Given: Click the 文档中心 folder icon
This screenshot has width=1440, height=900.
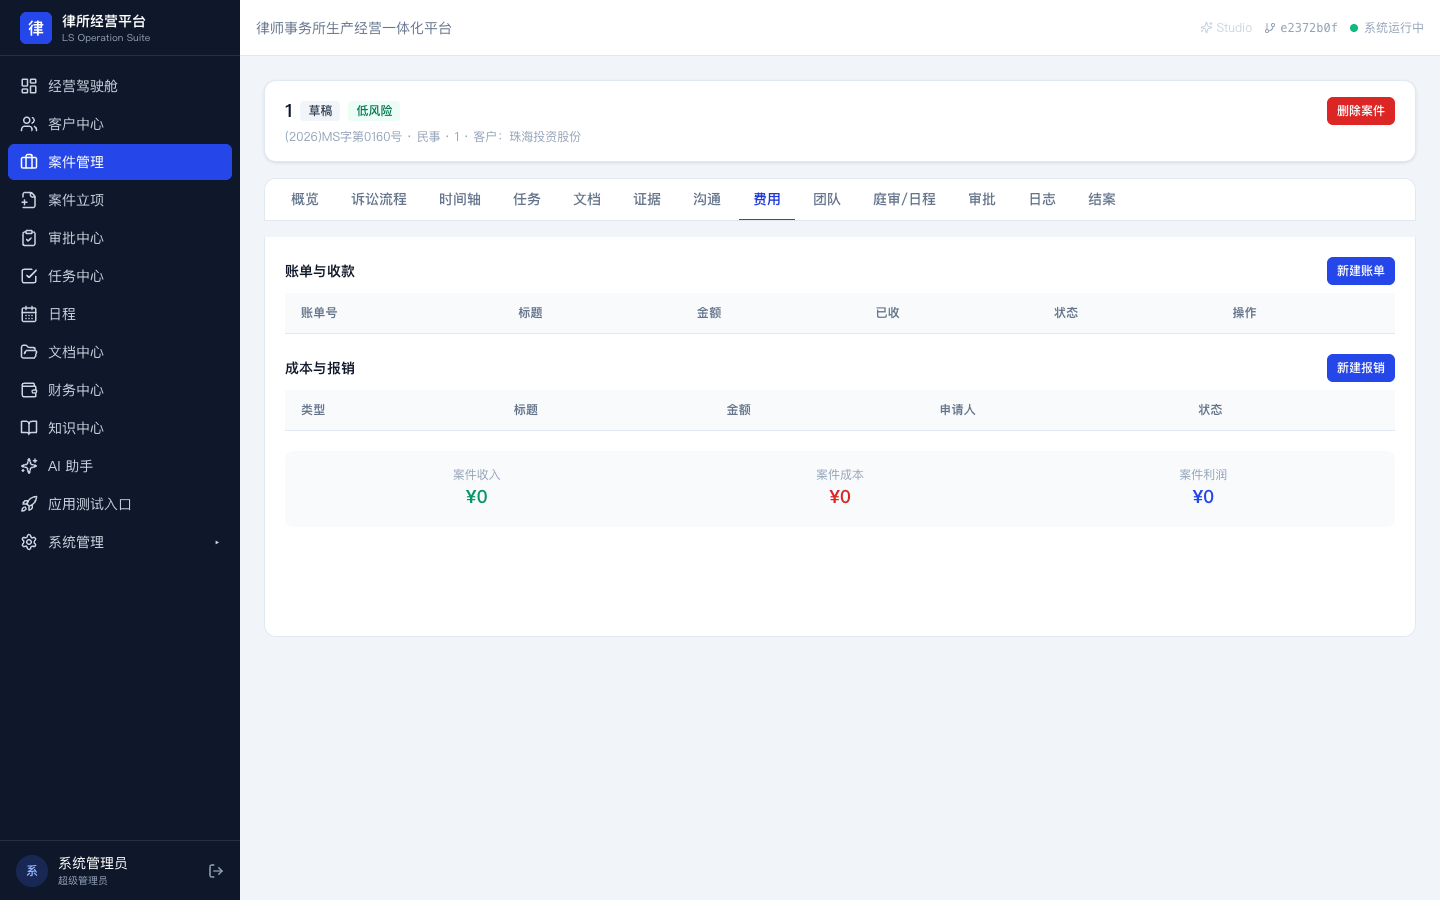Looking at the screenshot, I should coord(29,352).
